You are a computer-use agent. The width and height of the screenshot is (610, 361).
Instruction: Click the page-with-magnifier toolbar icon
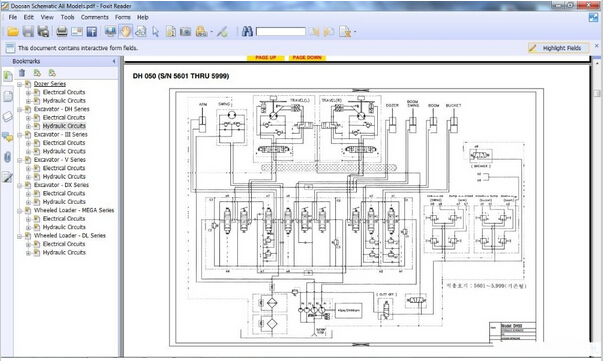click(x=140, y=32)
